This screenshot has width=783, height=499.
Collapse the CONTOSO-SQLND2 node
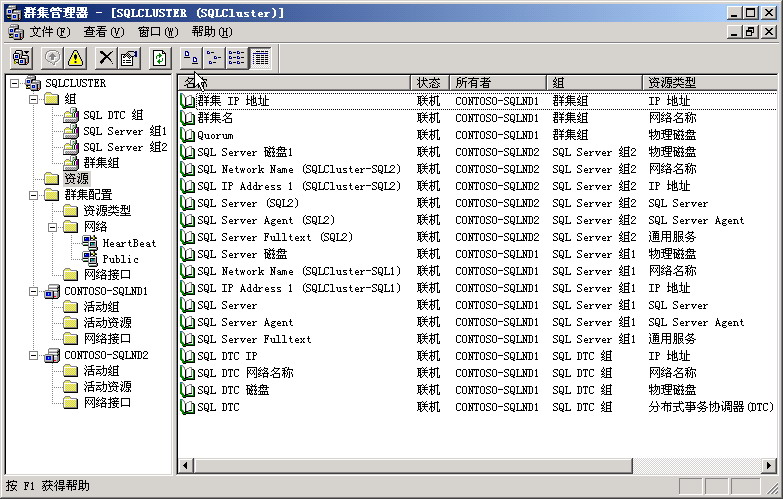pyautogui.click(x=33, y=355)
